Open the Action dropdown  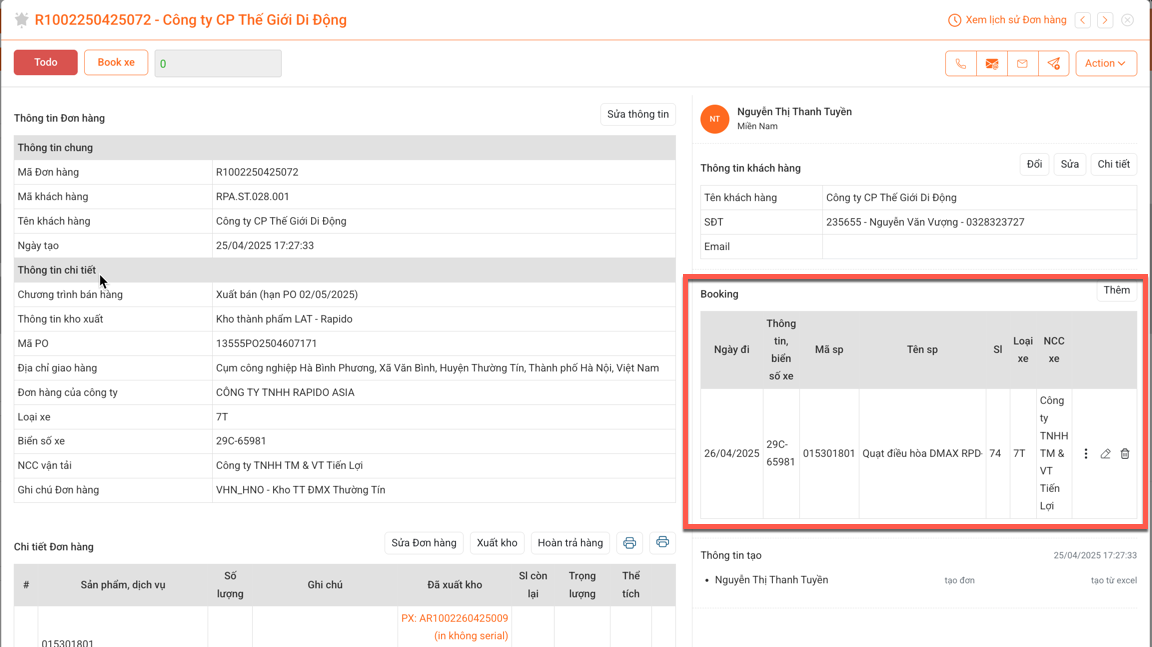[x=1106, y=63]
